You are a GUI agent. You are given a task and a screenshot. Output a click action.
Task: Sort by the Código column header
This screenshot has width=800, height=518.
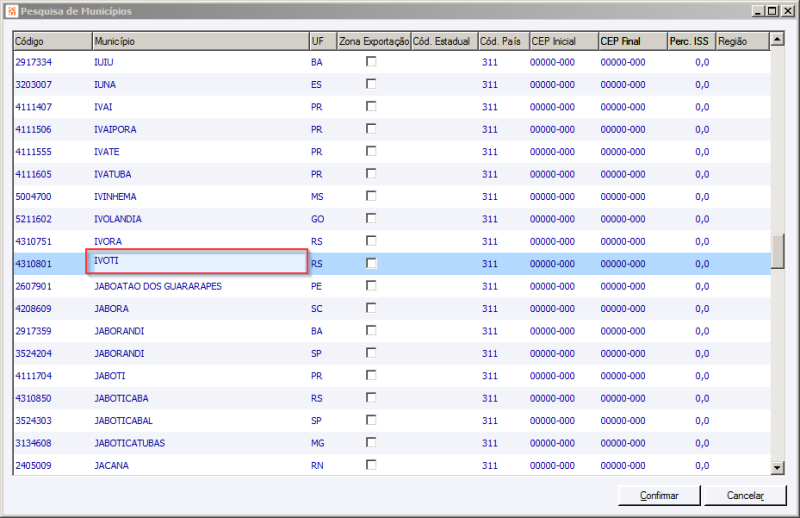53,41
